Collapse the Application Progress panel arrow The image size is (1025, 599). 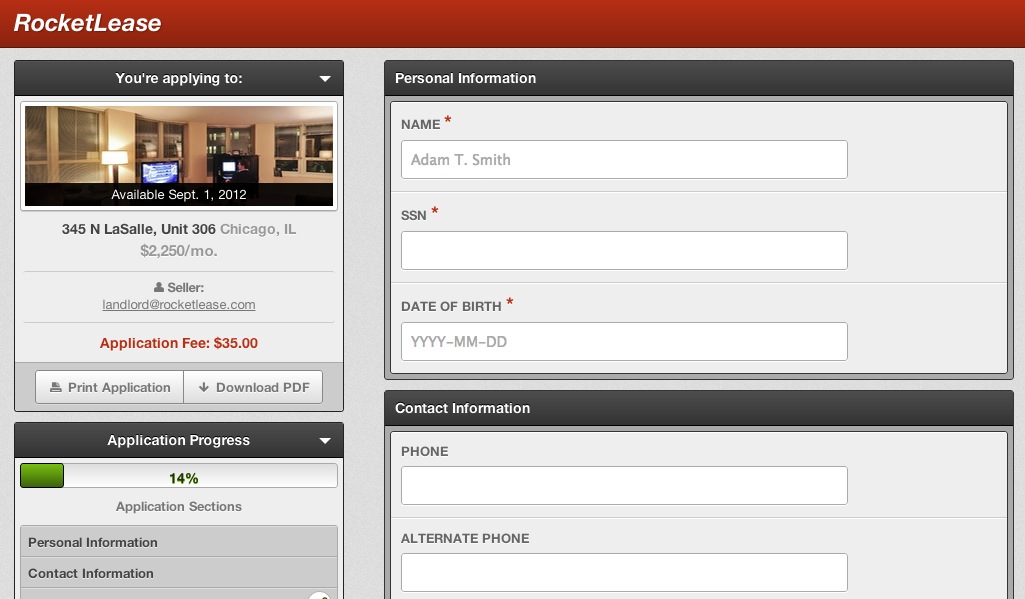[325, 441]
